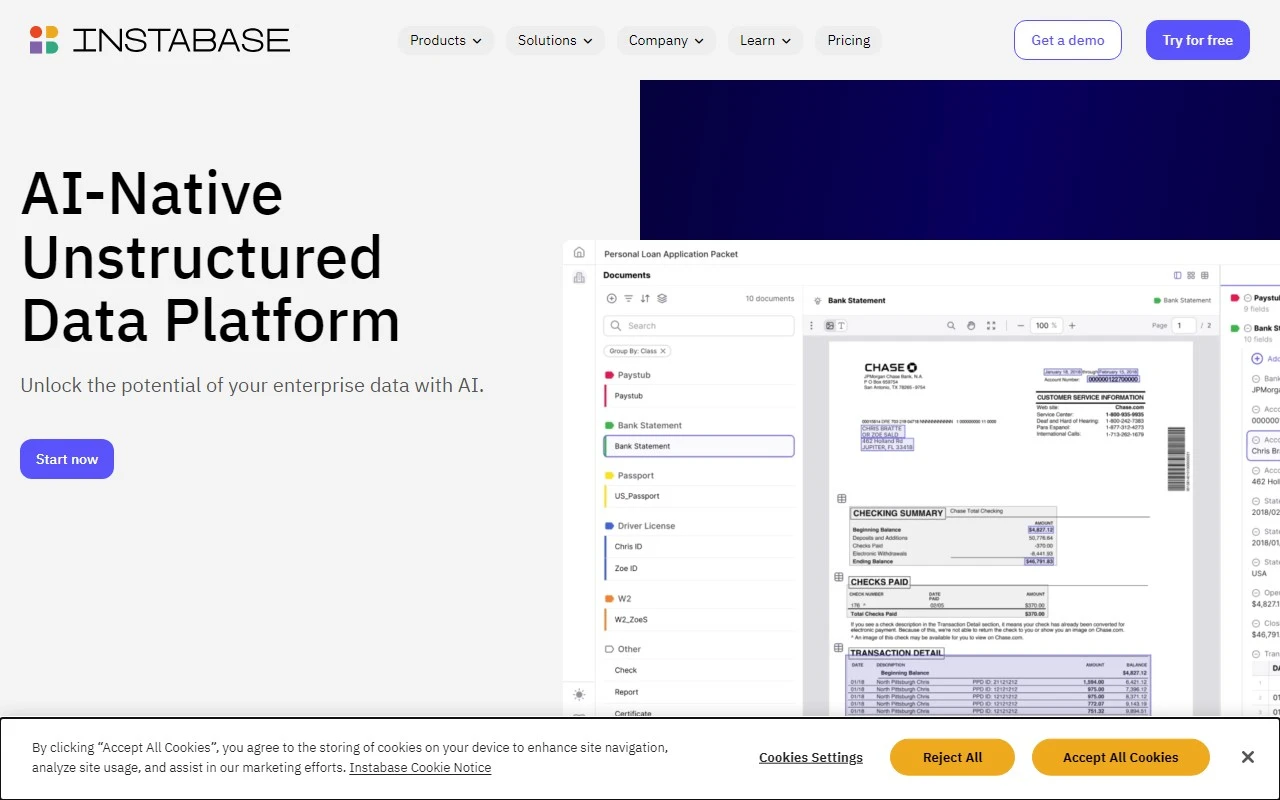Click the Driver License class header
The height and width of the screenshot is (800, 1280).
coord(640,525)
